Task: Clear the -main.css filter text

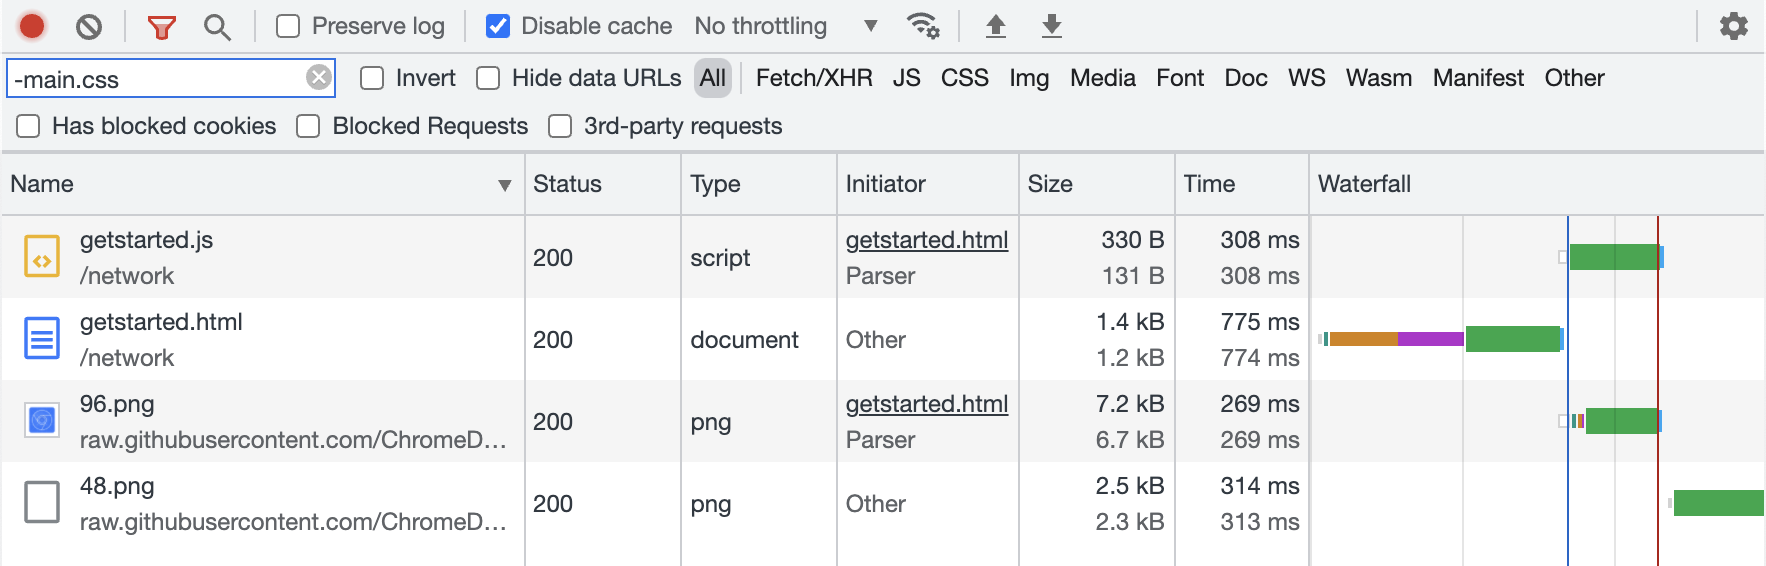Action: (x=318, y=77)
